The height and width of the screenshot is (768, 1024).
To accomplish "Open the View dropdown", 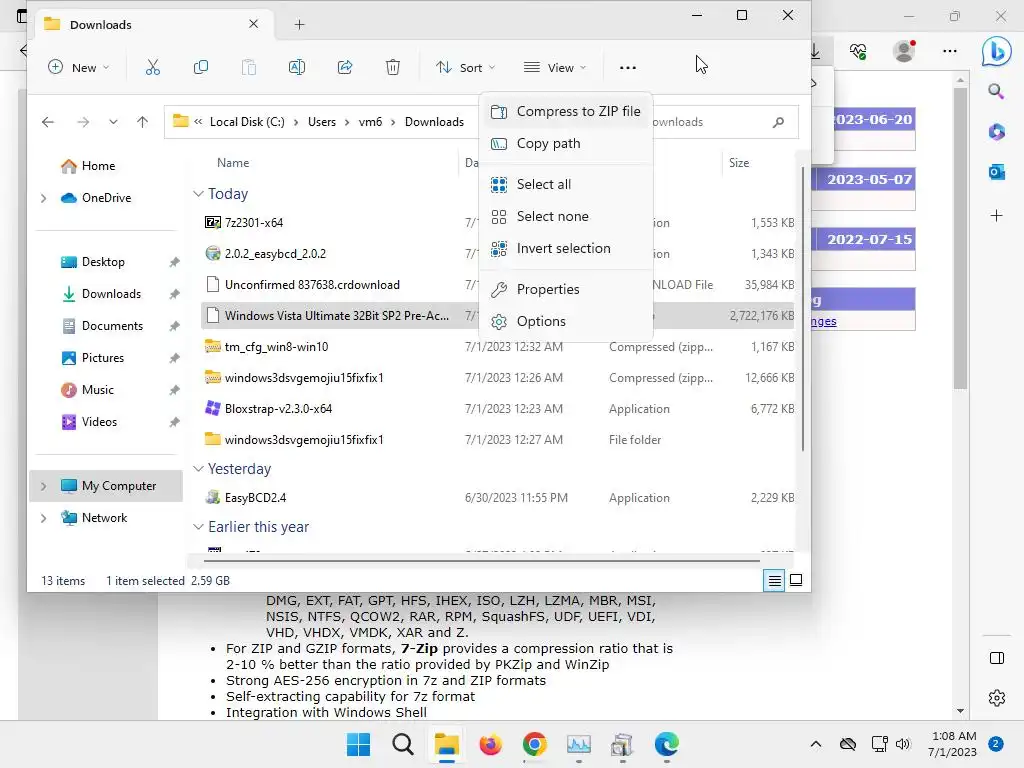I will tap(555, 67).
